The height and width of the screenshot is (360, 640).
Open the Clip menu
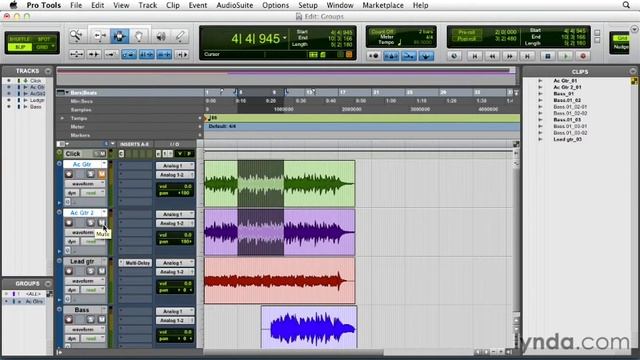tap(173, 5)
